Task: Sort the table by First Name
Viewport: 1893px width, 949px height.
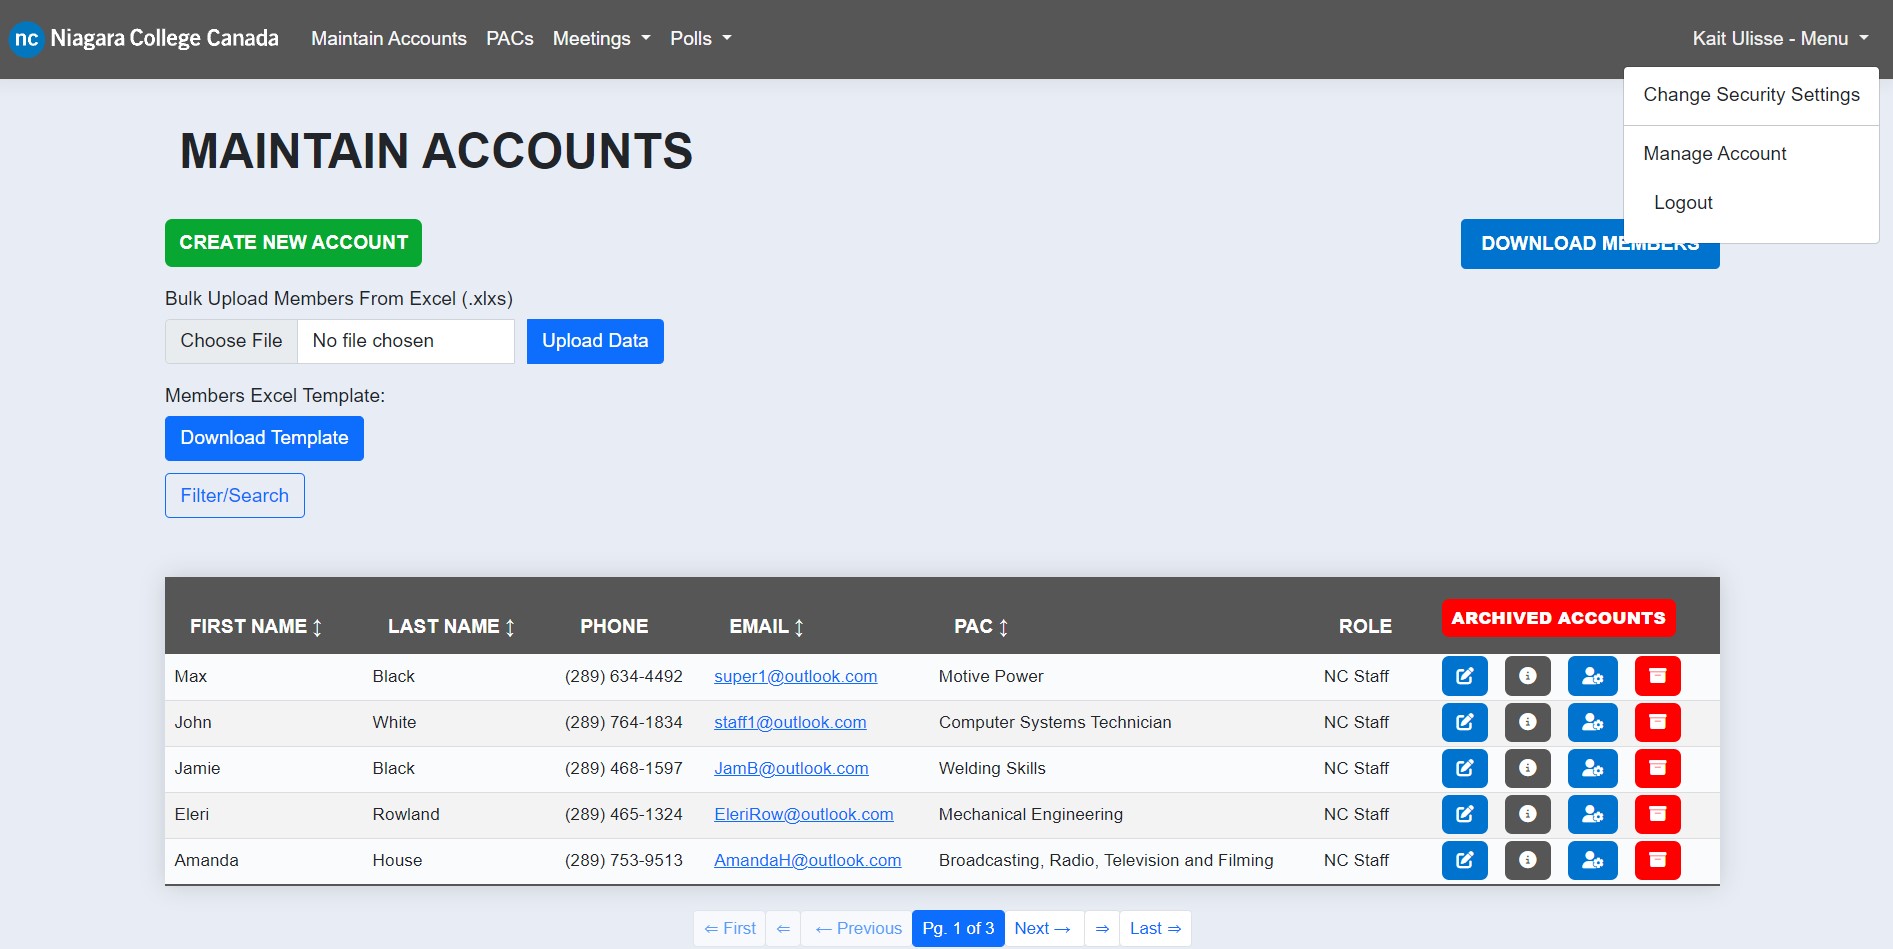Action: tap(256, 627)
